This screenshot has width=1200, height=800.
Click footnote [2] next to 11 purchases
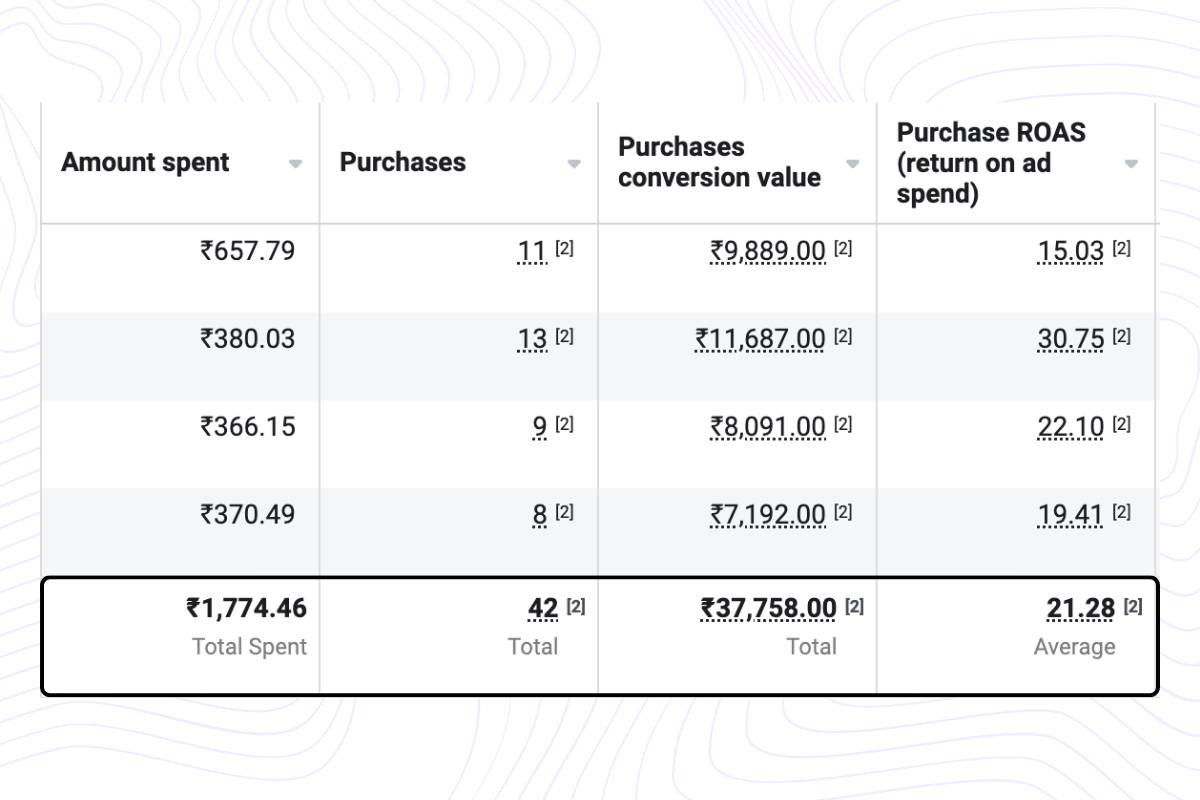pyautogui.click(x=564, y=249)
